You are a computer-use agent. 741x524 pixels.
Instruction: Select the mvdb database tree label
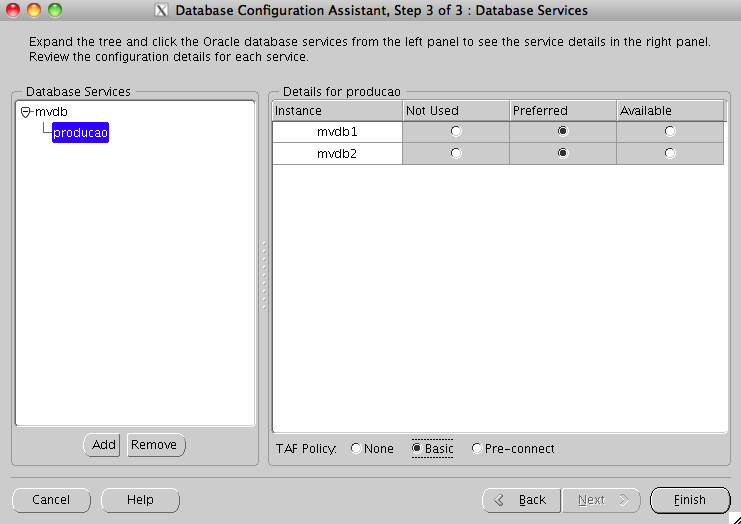click(x=51, y=113)
